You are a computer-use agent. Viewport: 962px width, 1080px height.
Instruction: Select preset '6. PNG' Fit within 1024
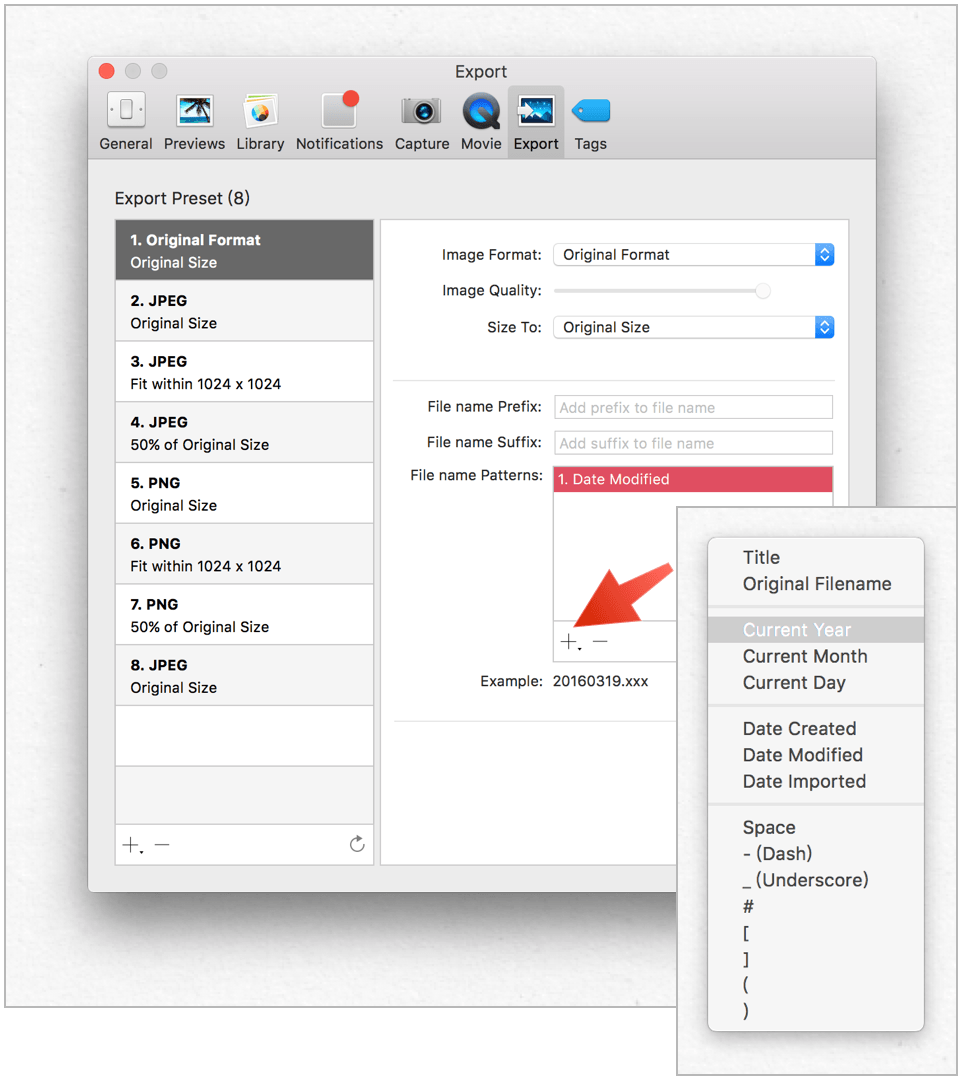click(x=244, y=554)
